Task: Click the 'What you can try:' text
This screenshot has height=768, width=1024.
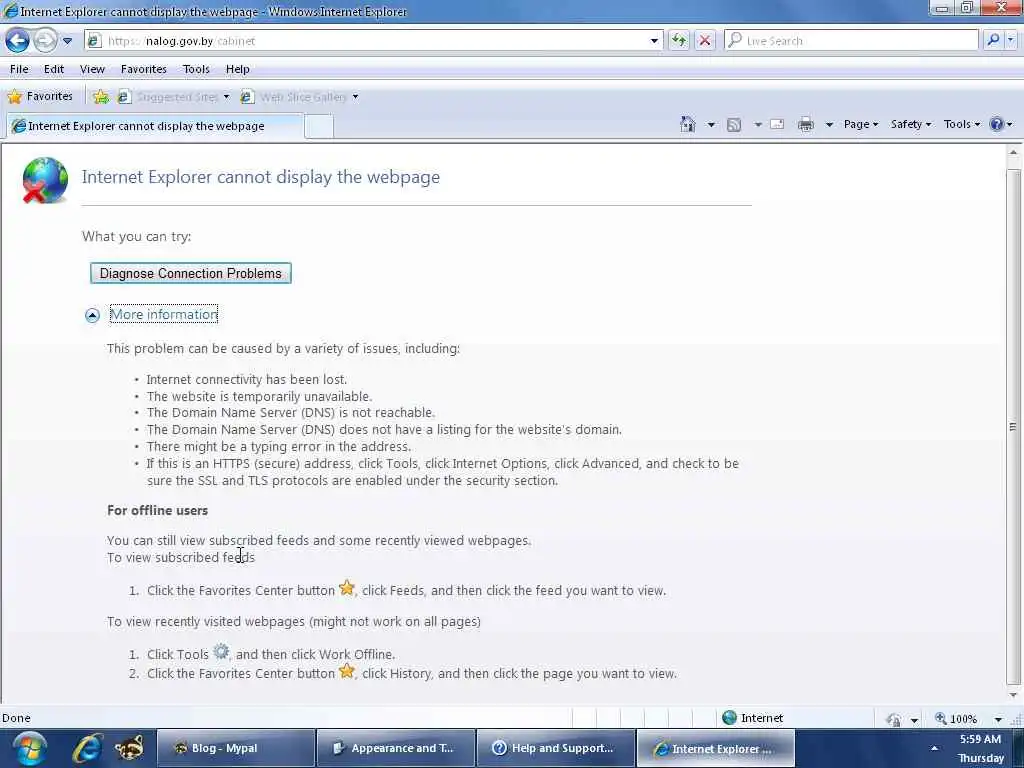Action: [x=136, y=236]
